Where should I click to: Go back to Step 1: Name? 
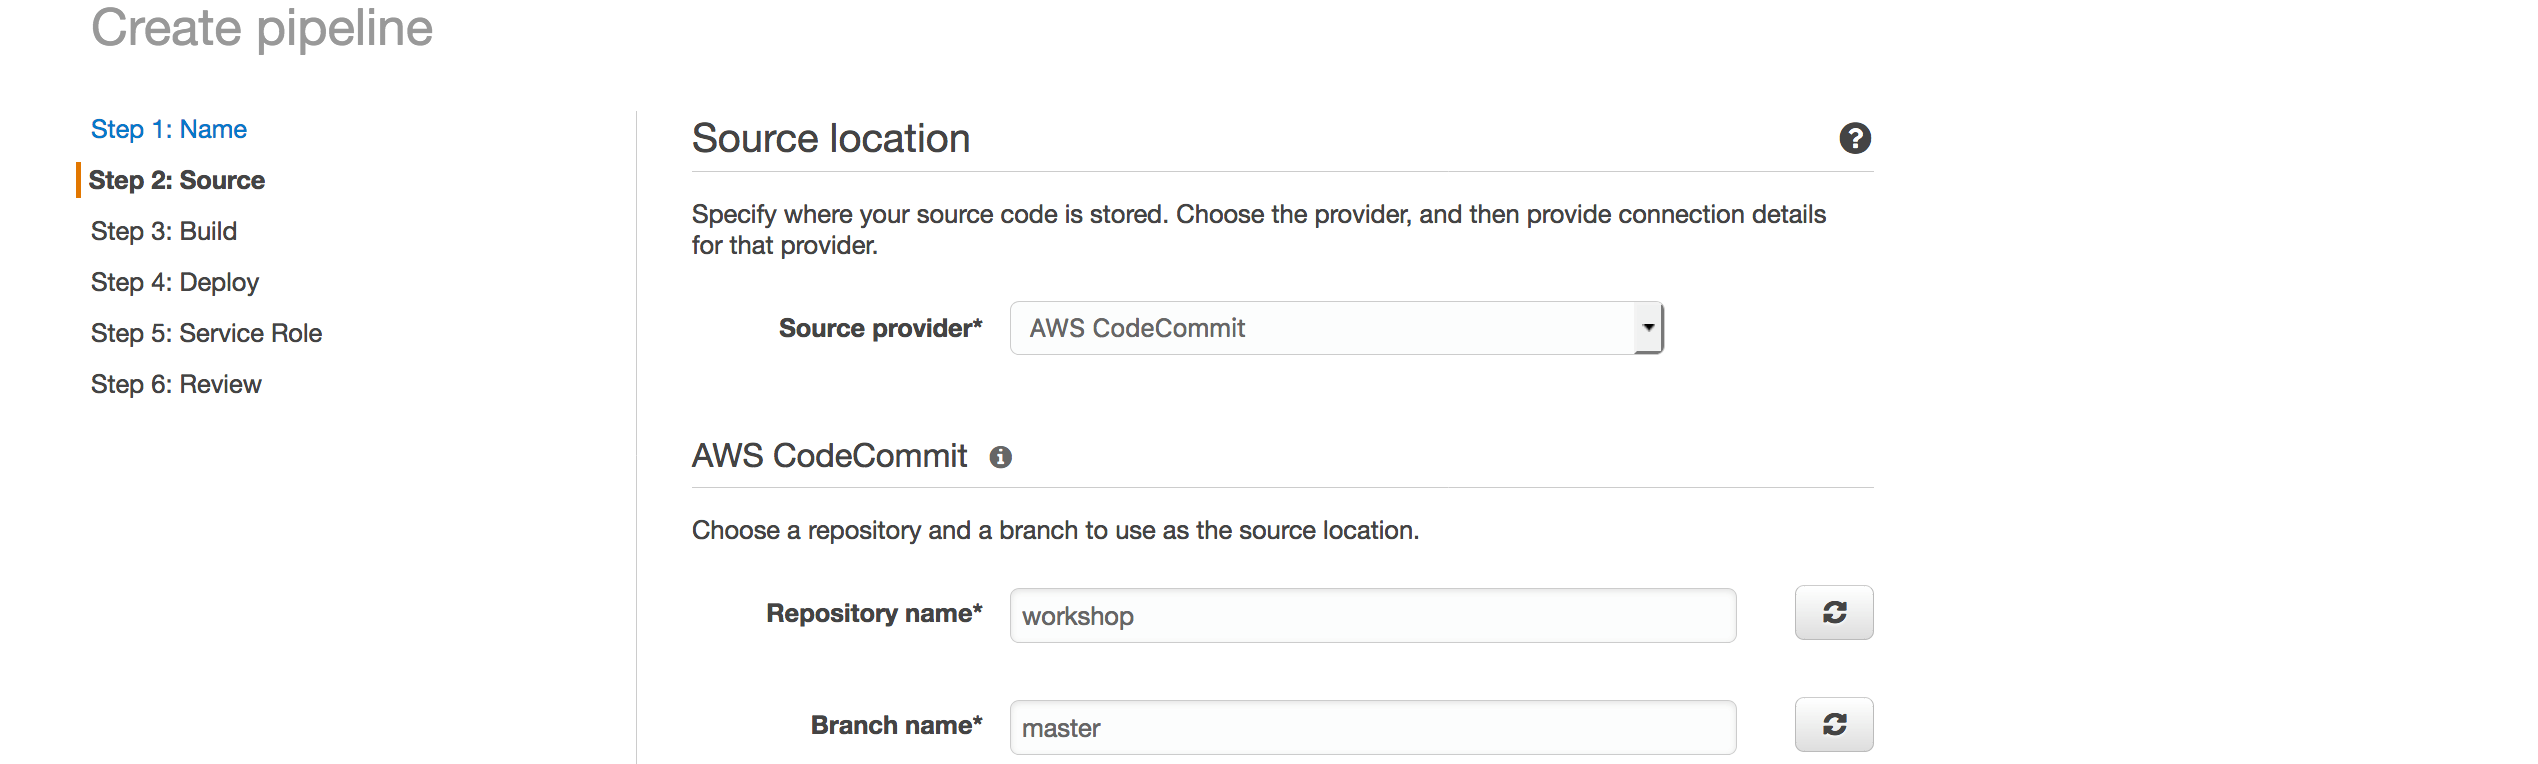click(168, 129)
